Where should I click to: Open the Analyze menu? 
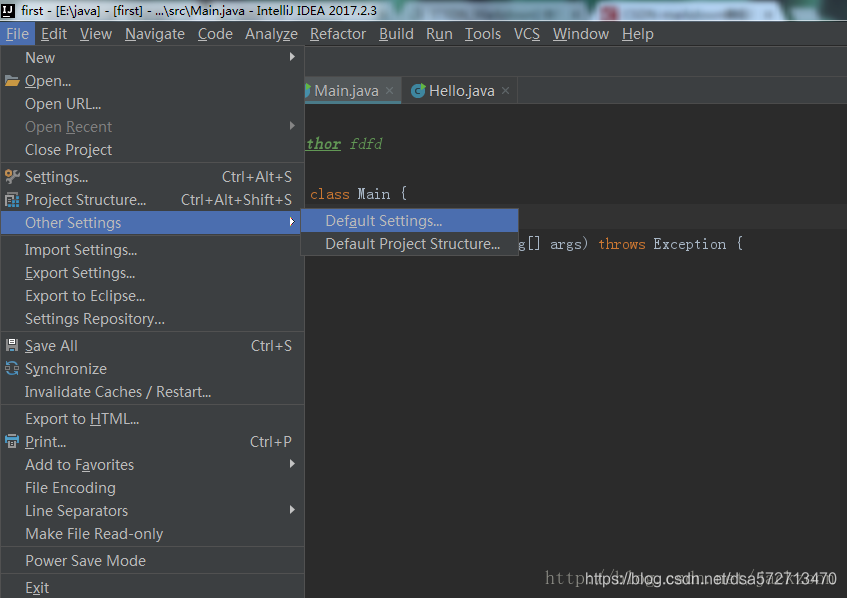(271, 34)
